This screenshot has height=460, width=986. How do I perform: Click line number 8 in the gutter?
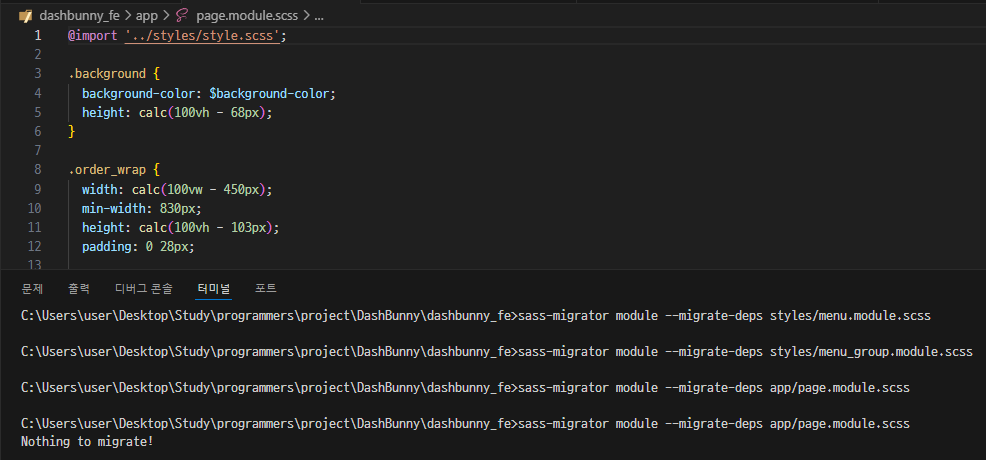click(38, 170)
